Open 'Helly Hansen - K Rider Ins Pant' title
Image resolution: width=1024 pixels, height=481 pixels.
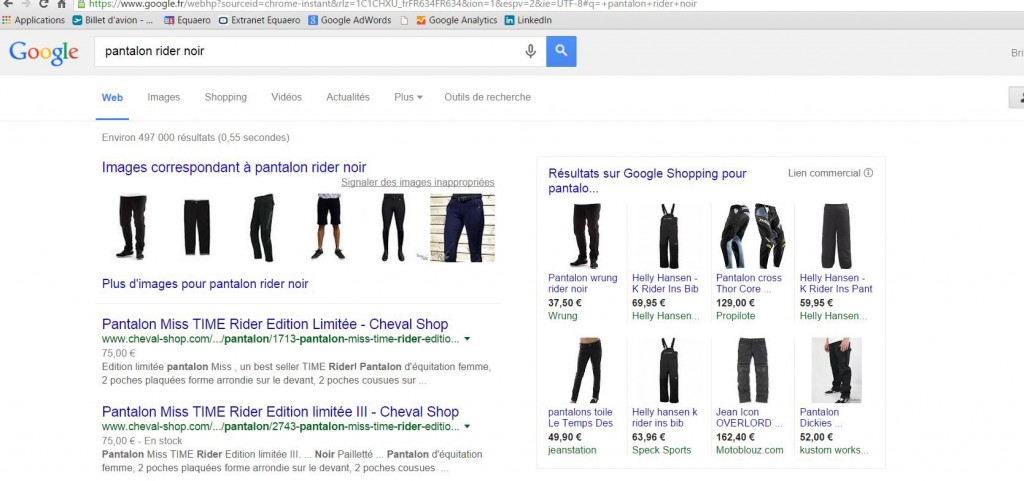pyautogui.click(x=836, y=283)
